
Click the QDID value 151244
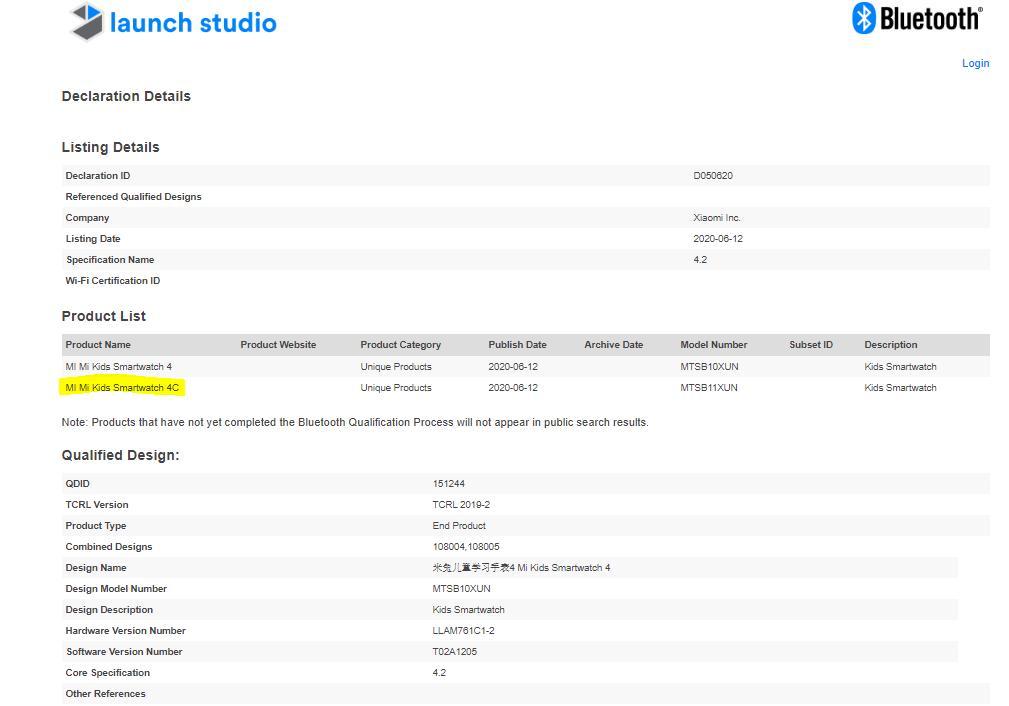tap(448, 484)
